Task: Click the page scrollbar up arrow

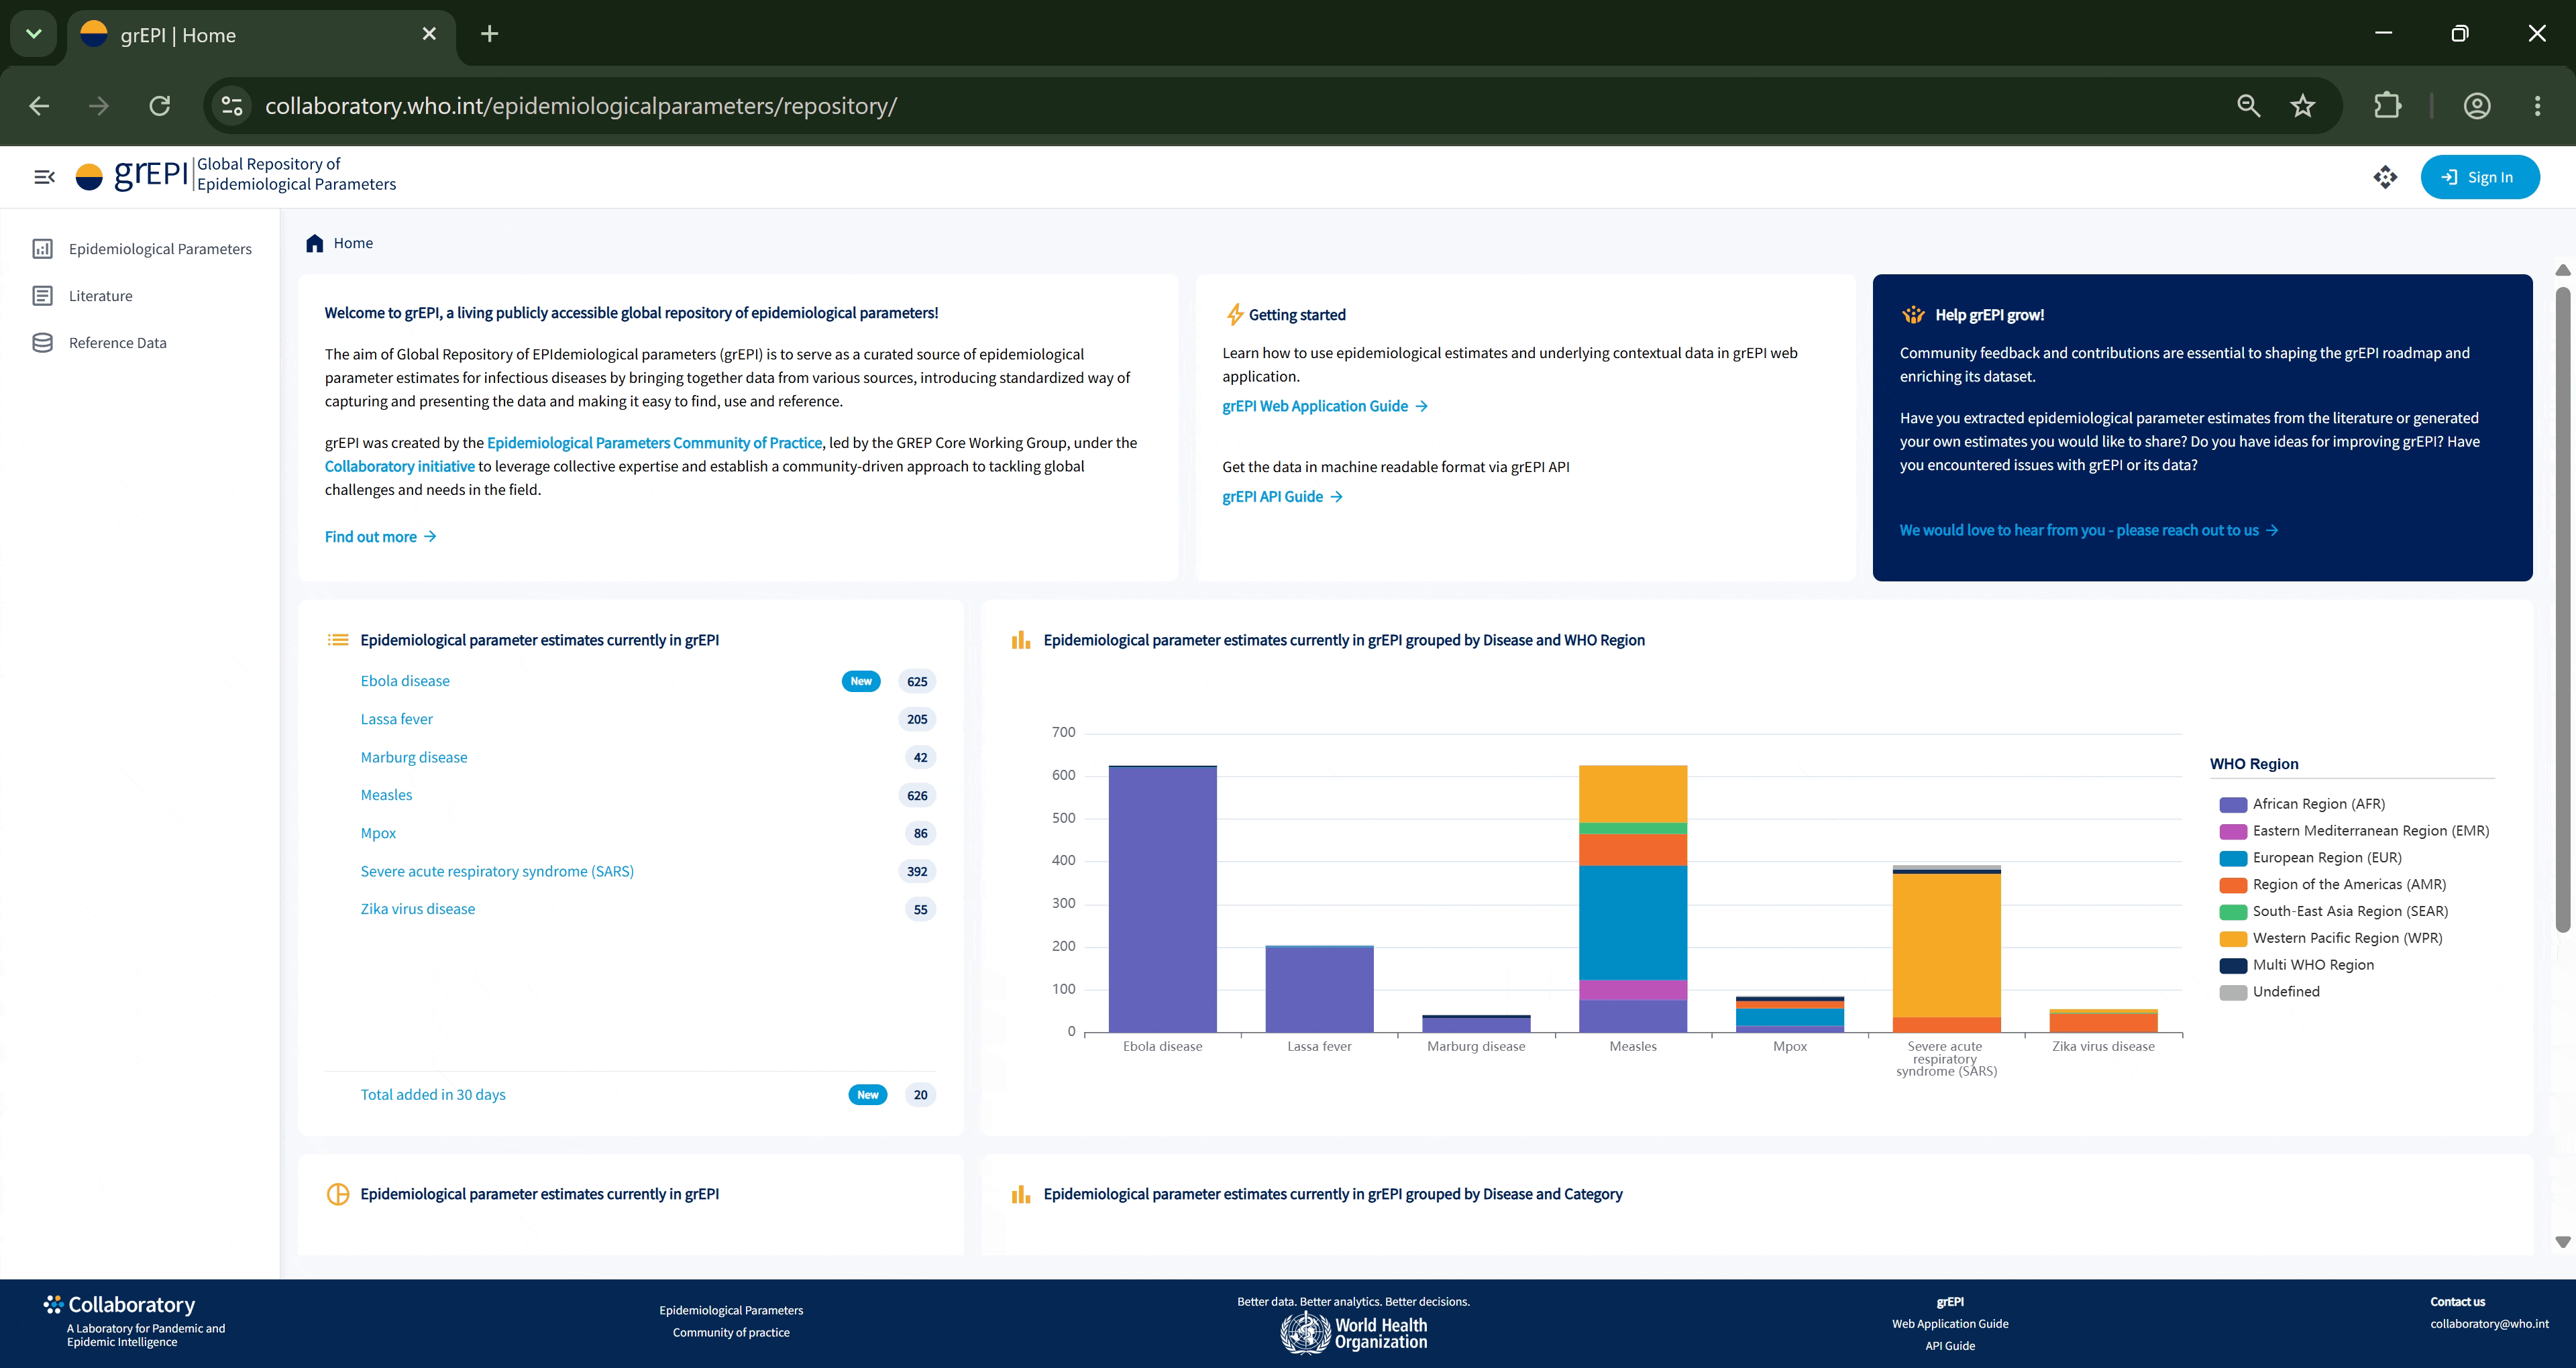Action: (2562, 270)
